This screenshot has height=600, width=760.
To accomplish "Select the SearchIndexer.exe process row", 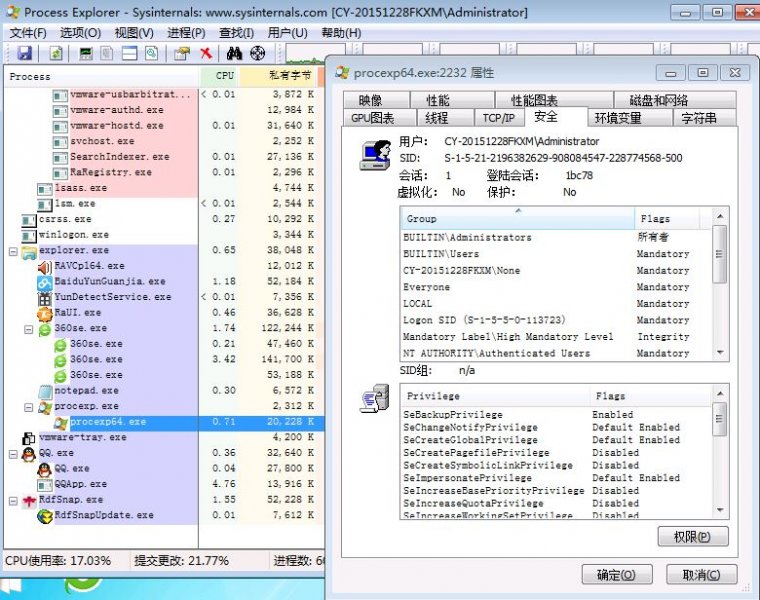I will (164, 157).
